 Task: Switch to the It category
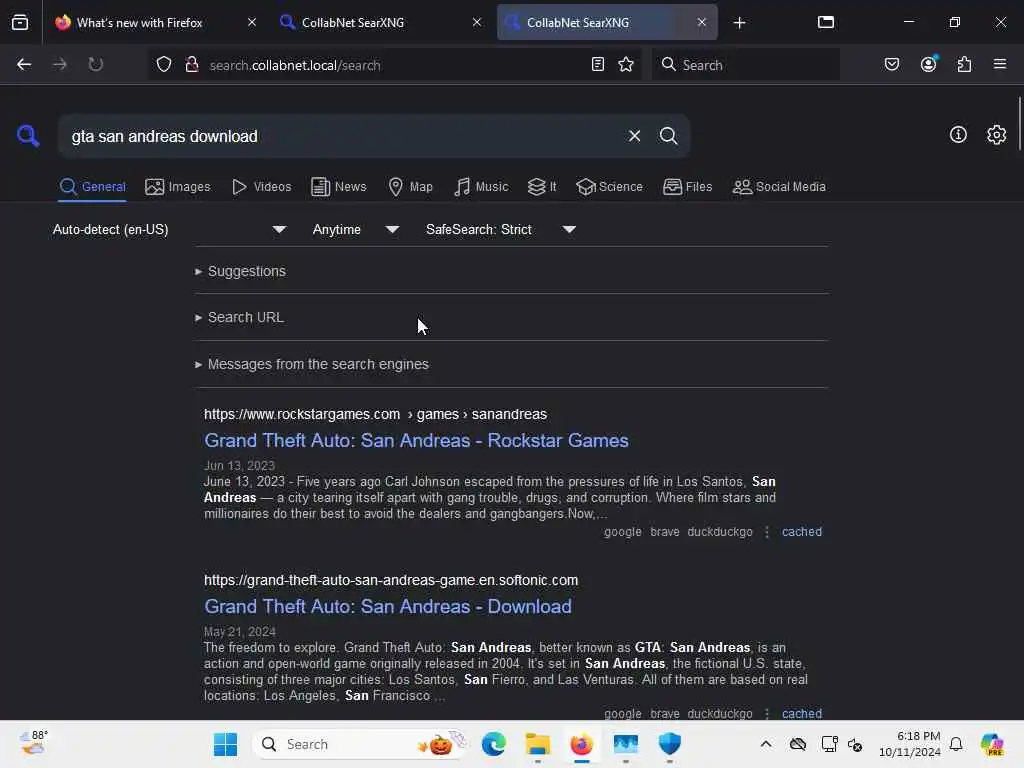click(x=542, y=187)
